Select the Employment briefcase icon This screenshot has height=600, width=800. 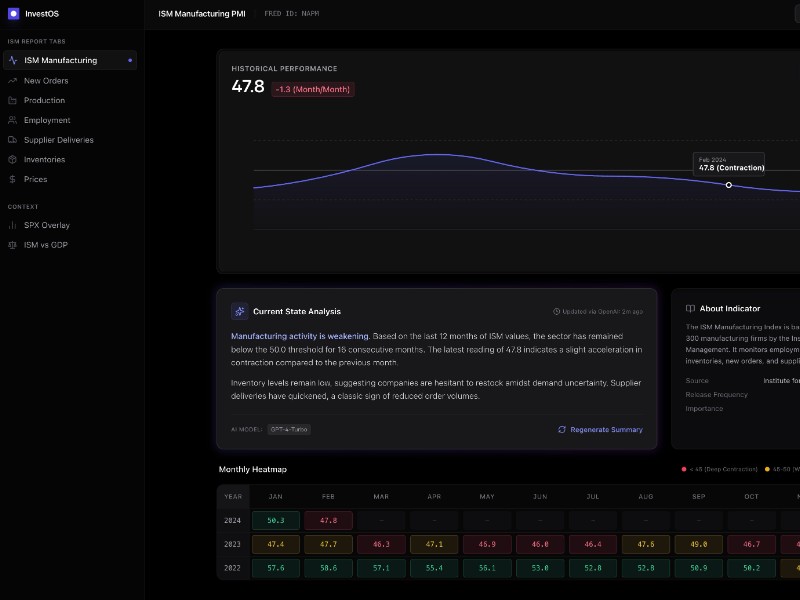[x=12, y=120]
